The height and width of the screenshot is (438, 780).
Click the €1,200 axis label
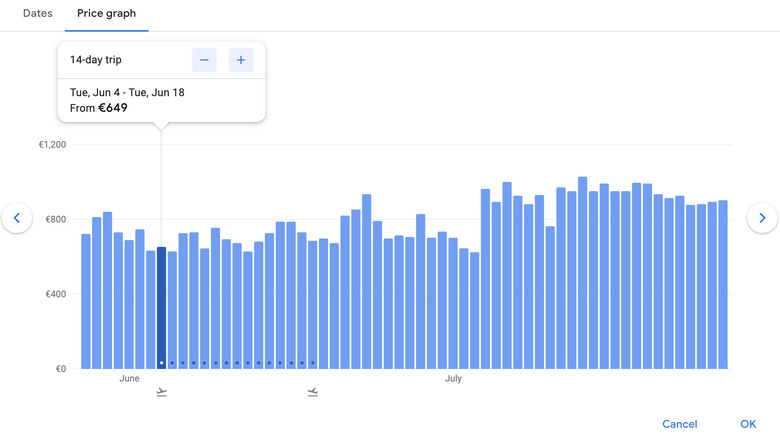tap(52, 145)
